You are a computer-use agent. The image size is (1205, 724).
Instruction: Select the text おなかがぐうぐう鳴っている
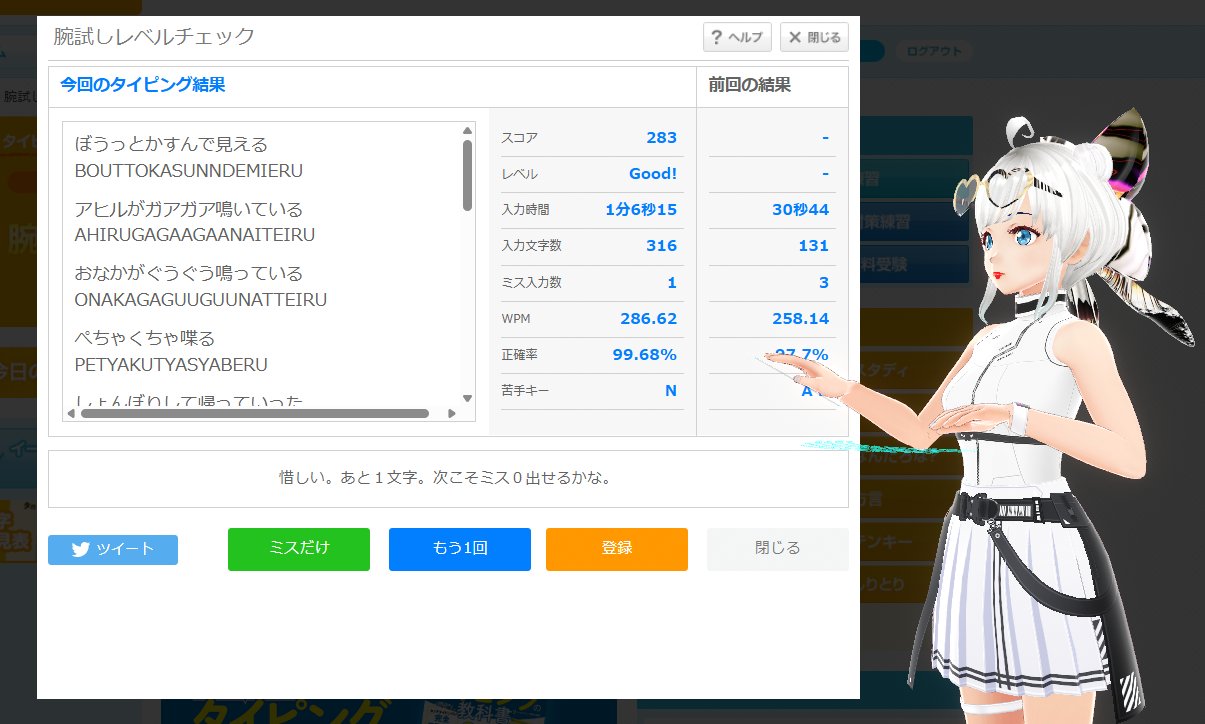(x=188, y=273)
